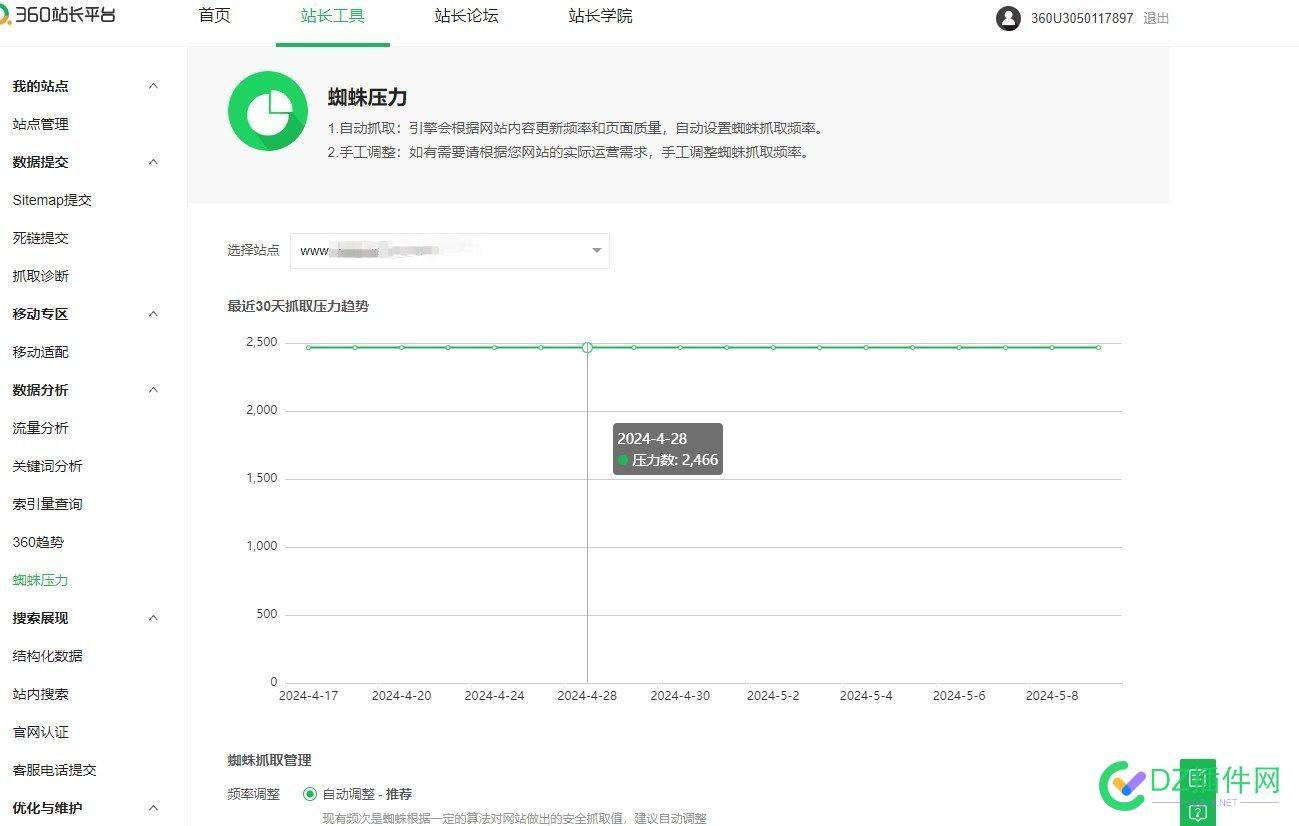Open 索引量查询 in sidebar
This screenshot has height=826, width=1299.
coord(48,504)
